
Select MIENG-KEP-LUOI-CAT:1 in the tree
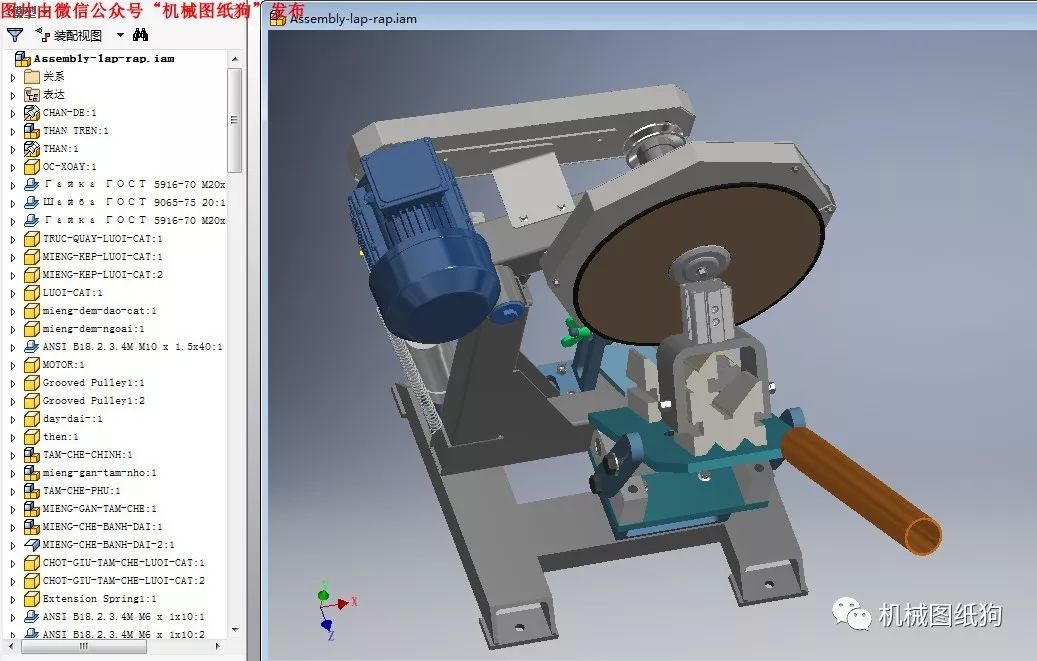coord(103,256)
